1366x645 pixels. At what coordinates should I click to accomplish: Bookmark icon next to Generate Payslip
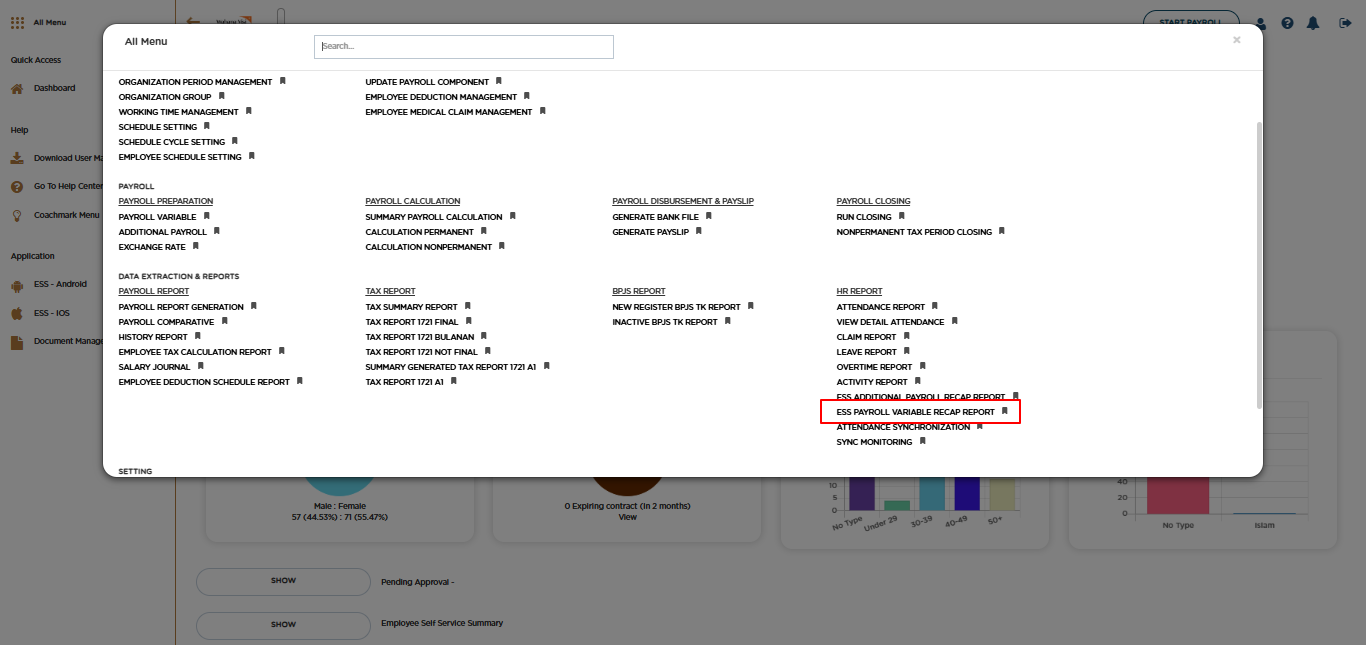point(699,231)
